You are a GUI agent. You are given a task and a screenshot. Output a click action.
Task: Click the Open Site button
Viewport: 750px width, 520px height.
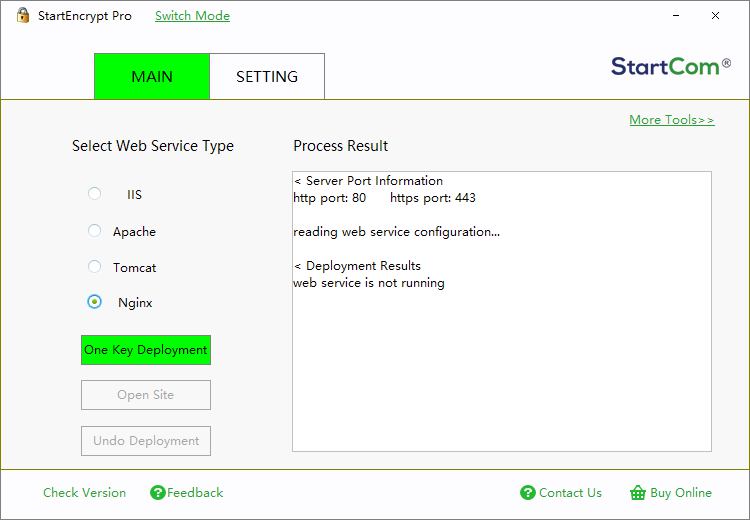click(146, 395)
